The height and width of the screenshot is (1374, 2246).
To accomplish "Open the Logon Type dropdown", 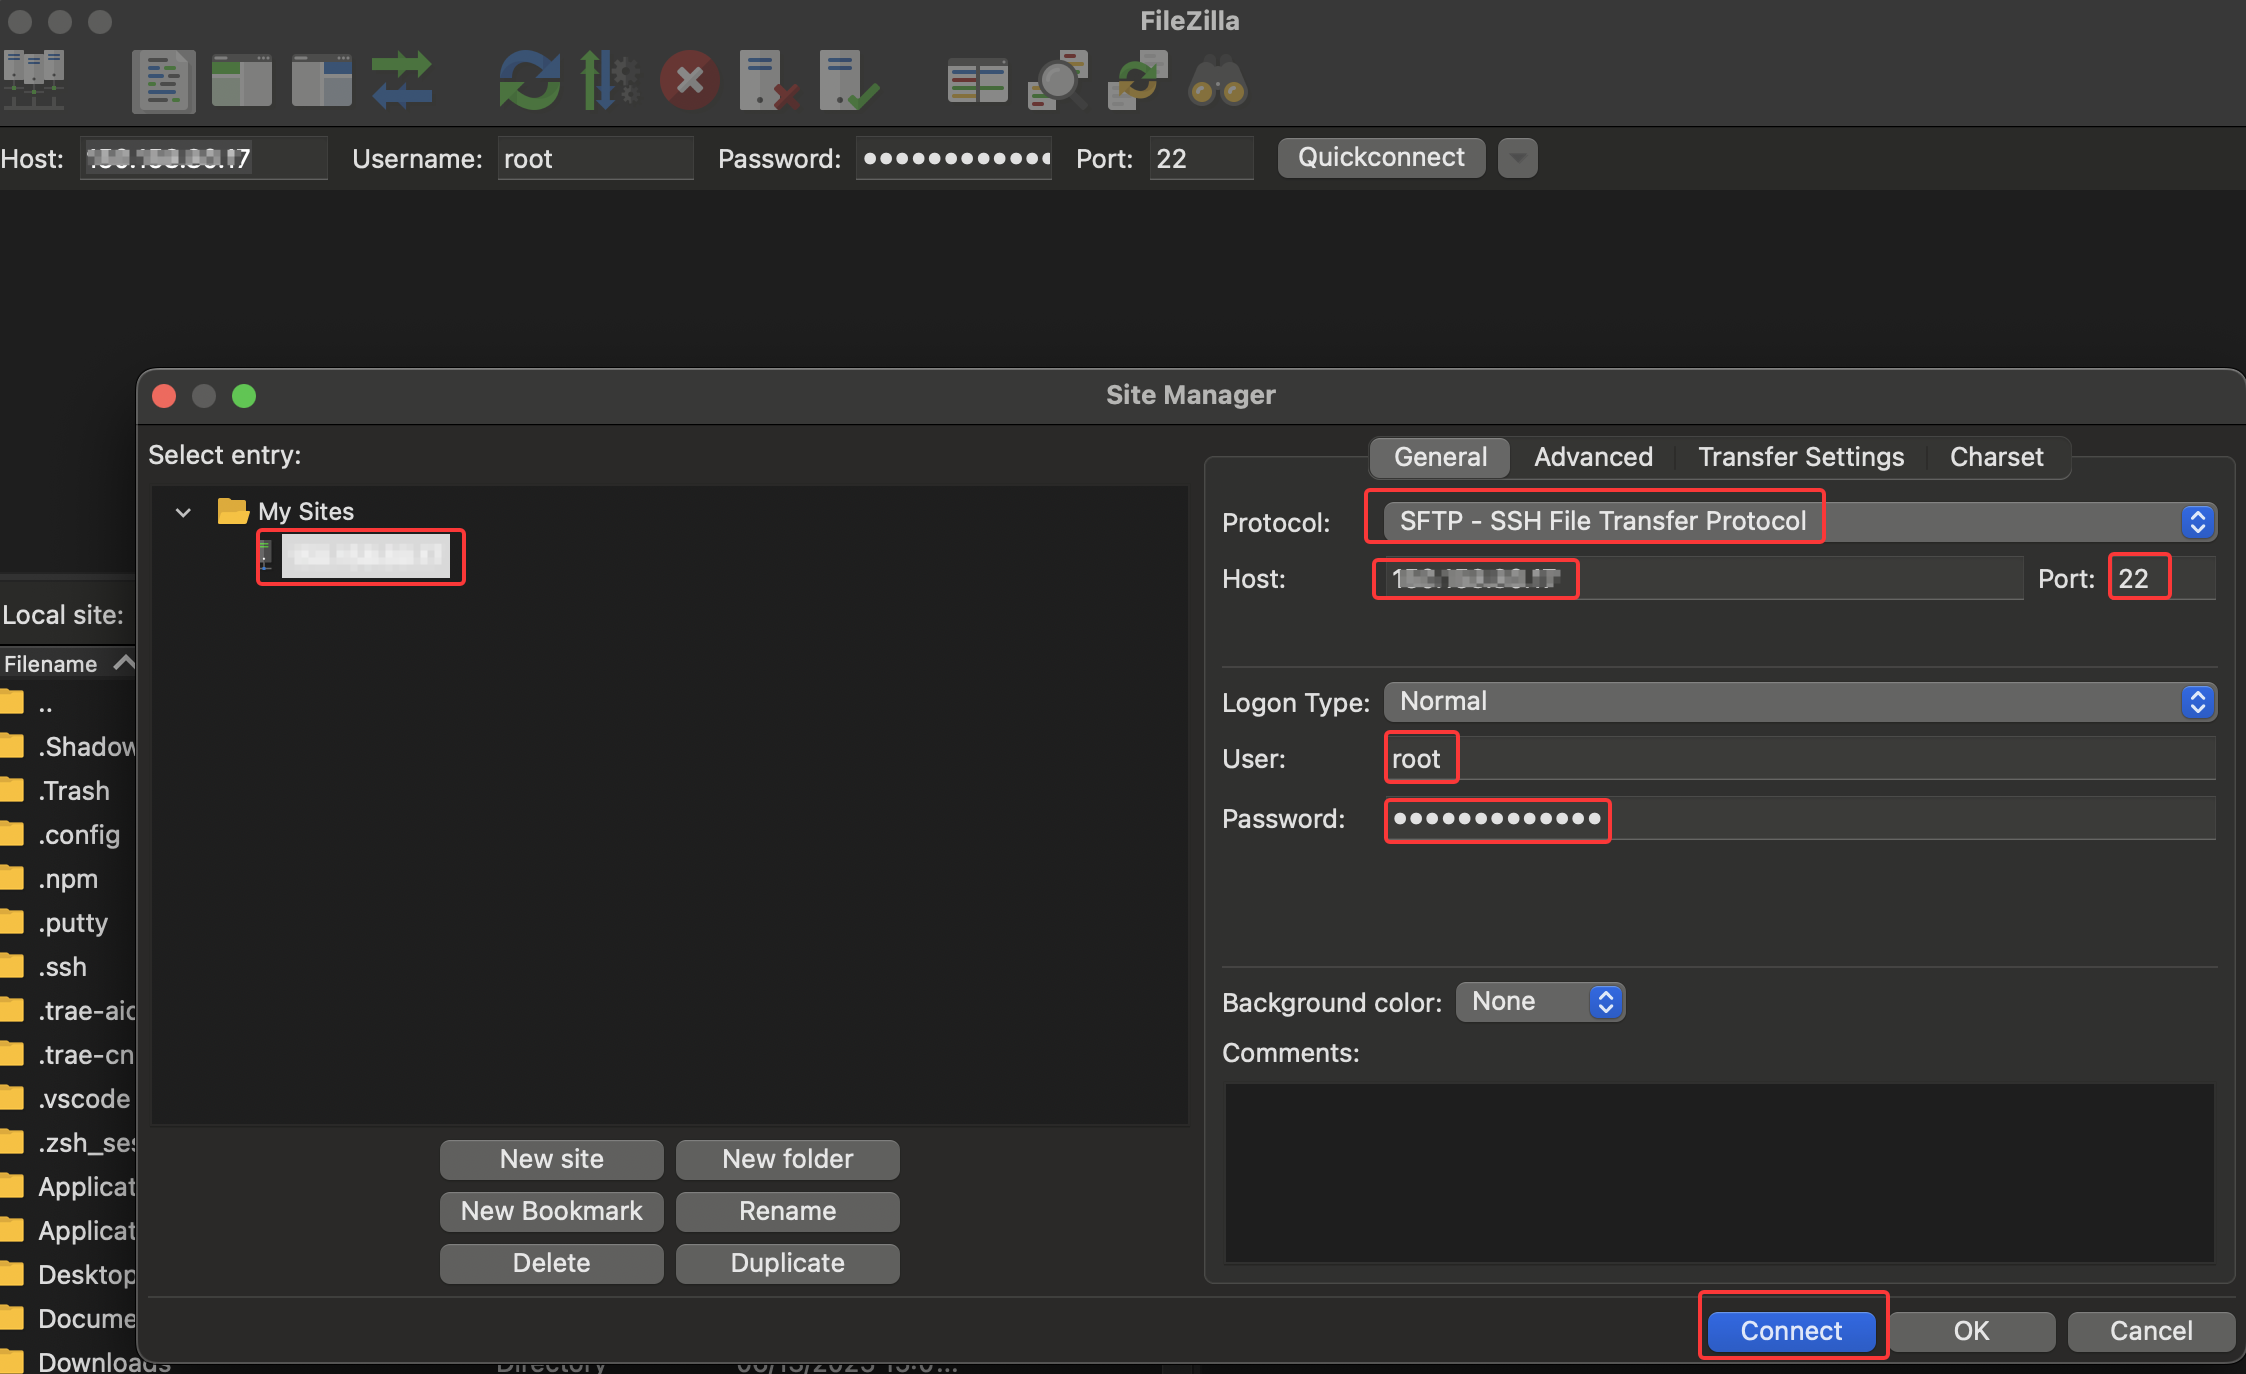I will [1800, 701].
